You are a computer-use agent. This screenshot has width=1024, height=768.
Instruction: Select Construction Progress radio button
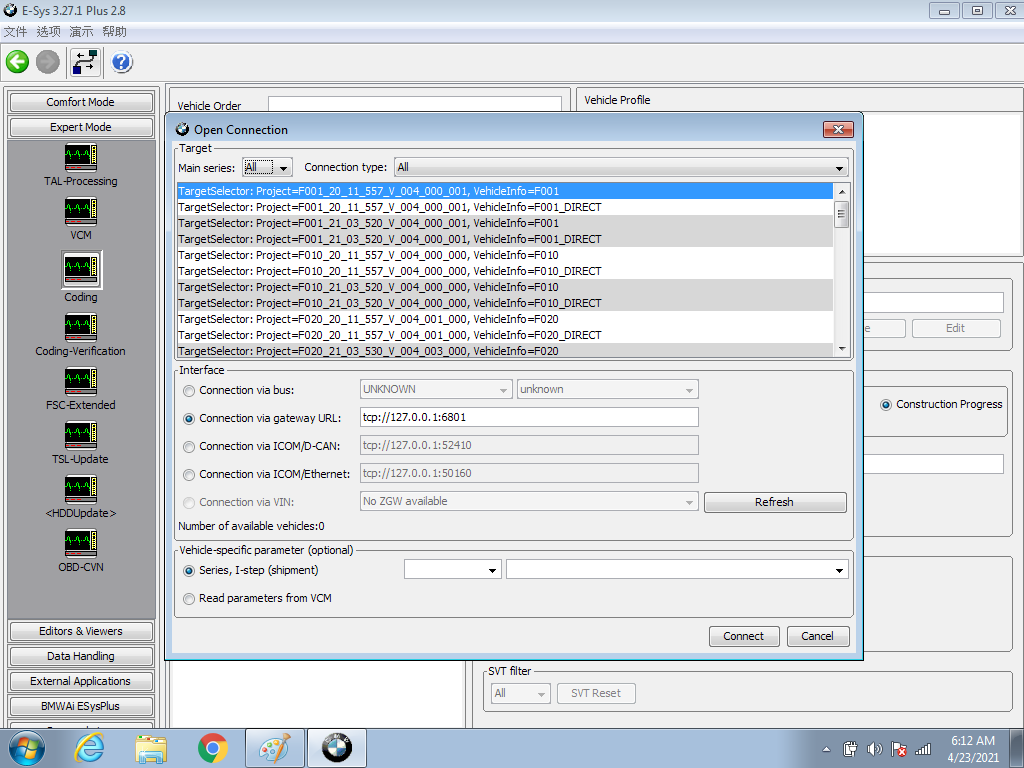[x=886, y=405]
